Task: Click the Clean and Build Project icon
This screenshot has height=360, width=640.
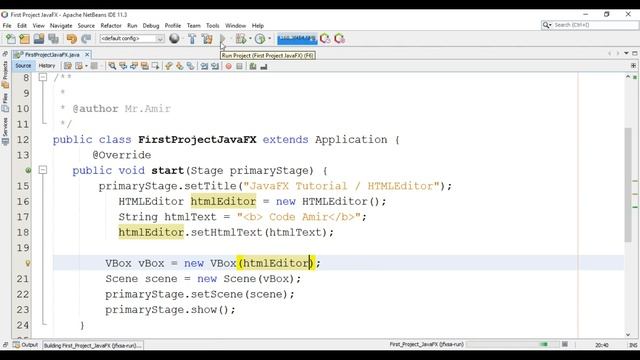Action: tap(207, 39)
